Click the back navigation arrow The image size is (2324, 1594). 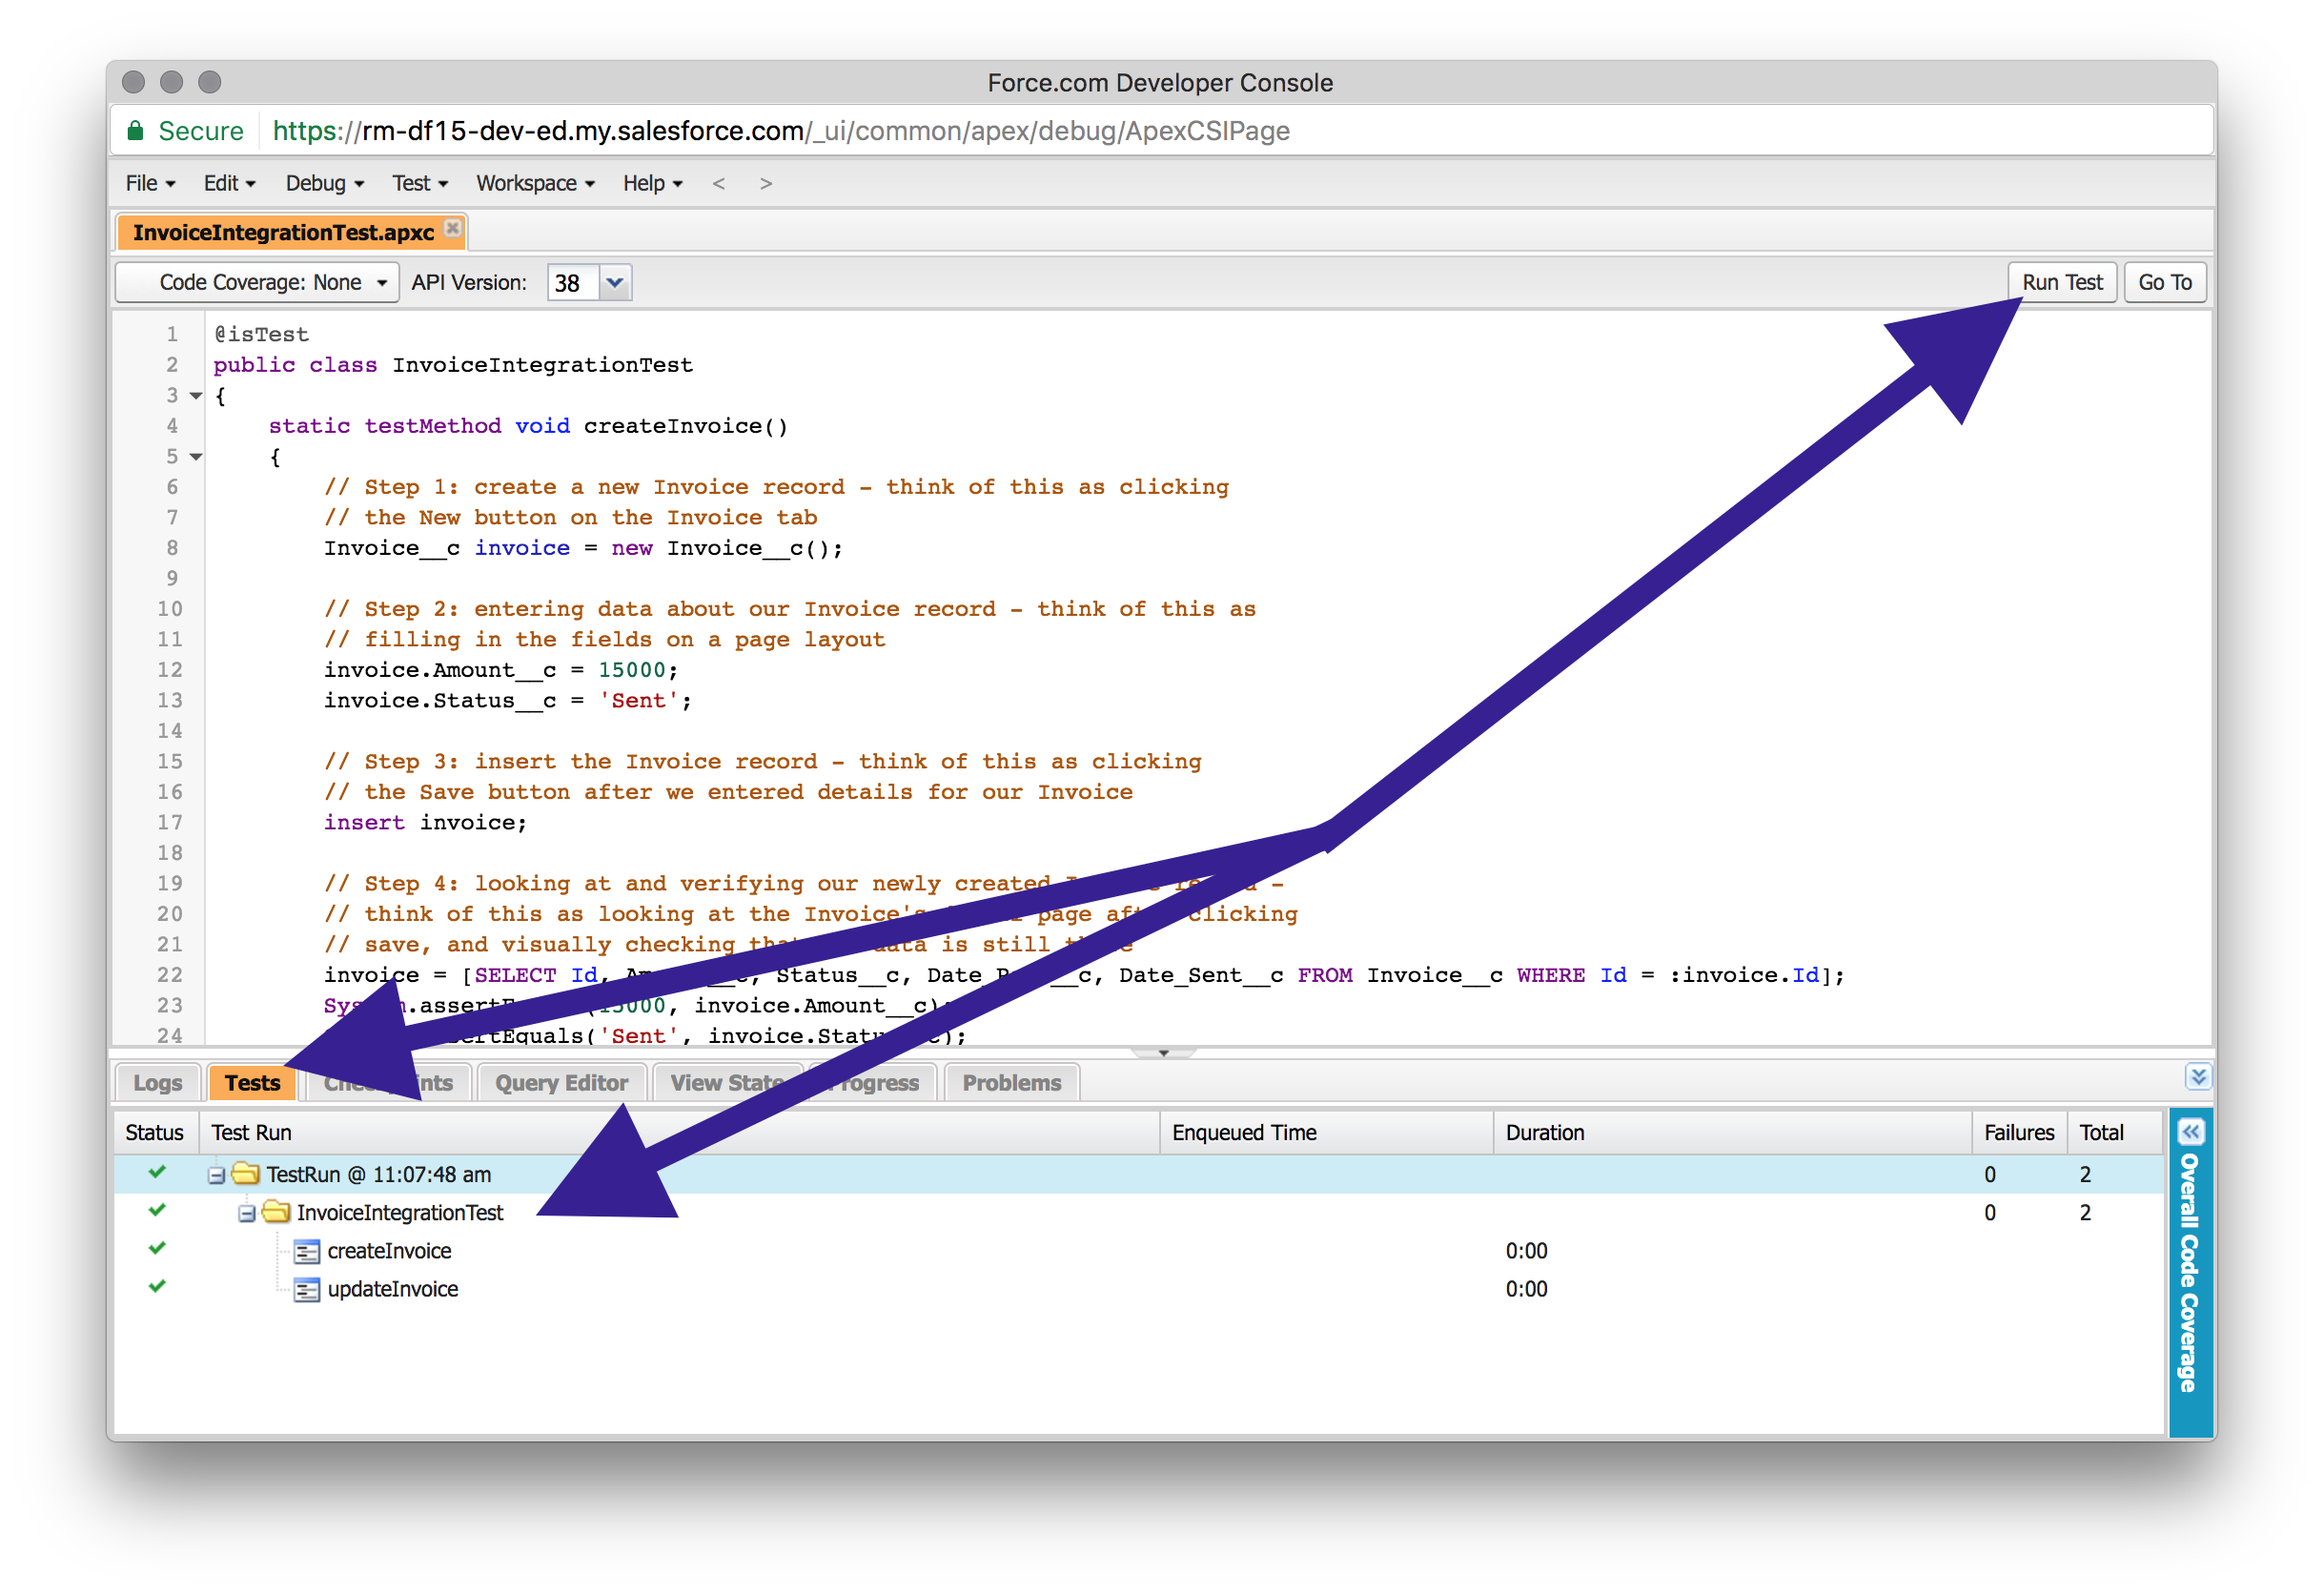[718, 183]
